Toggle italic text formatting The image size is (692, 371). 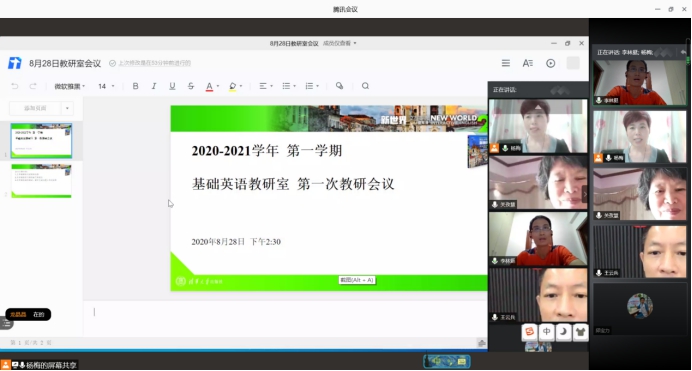(x=154, y=86)
